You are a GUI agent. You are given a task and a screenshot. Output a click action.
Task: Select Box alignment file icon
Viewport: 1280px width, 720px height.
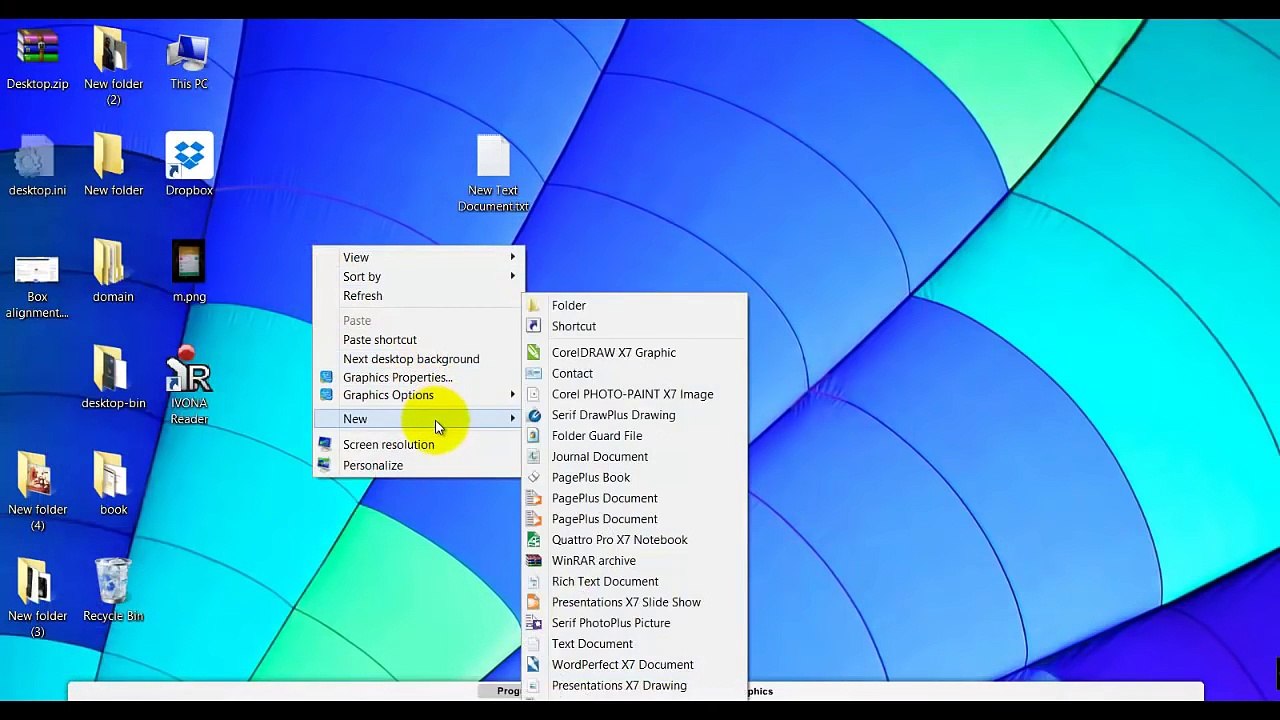37,268
